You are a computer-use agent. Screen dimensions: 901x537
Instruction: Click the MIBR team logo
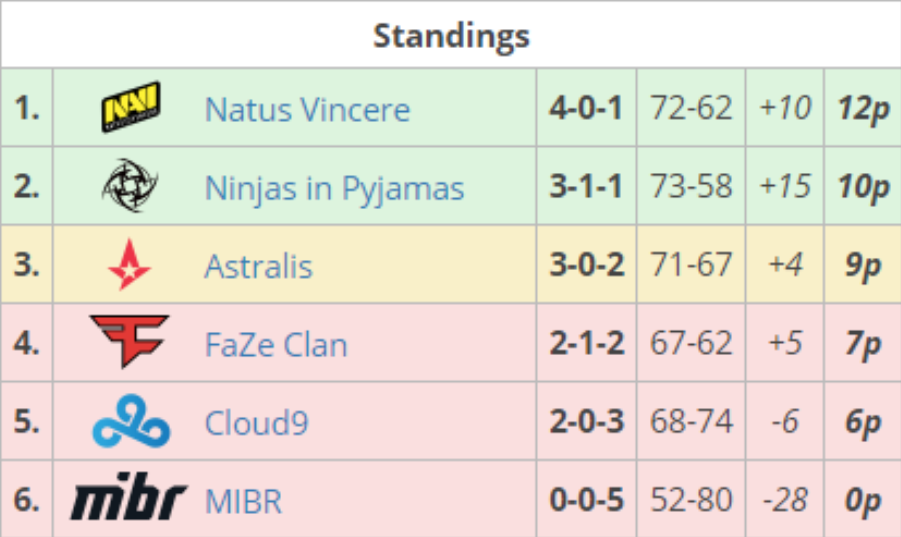[x=129, y=497]
